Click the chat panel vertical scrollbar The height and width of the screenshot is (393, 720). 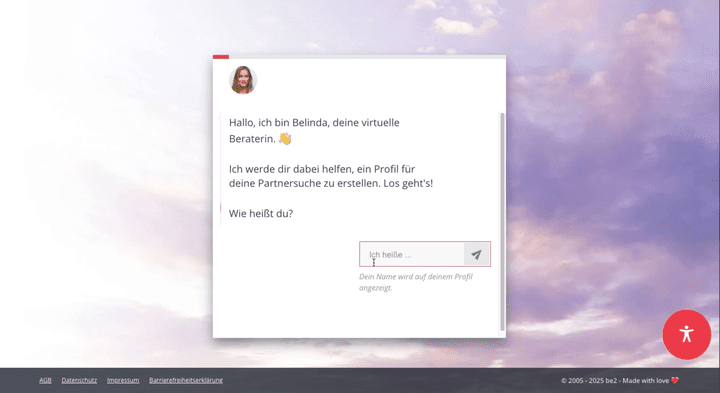click(502, 221)
